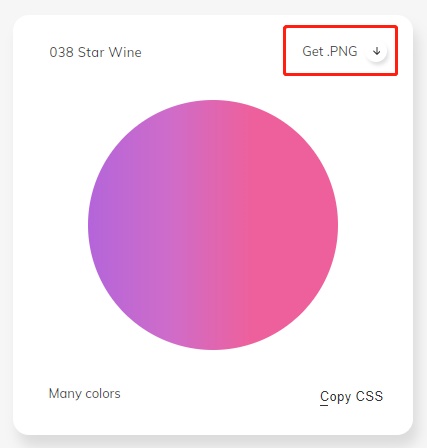This screenshot has height=448, width=427.
Task: Click the middle of the gradient preview
Action: [x=213, y=225]
